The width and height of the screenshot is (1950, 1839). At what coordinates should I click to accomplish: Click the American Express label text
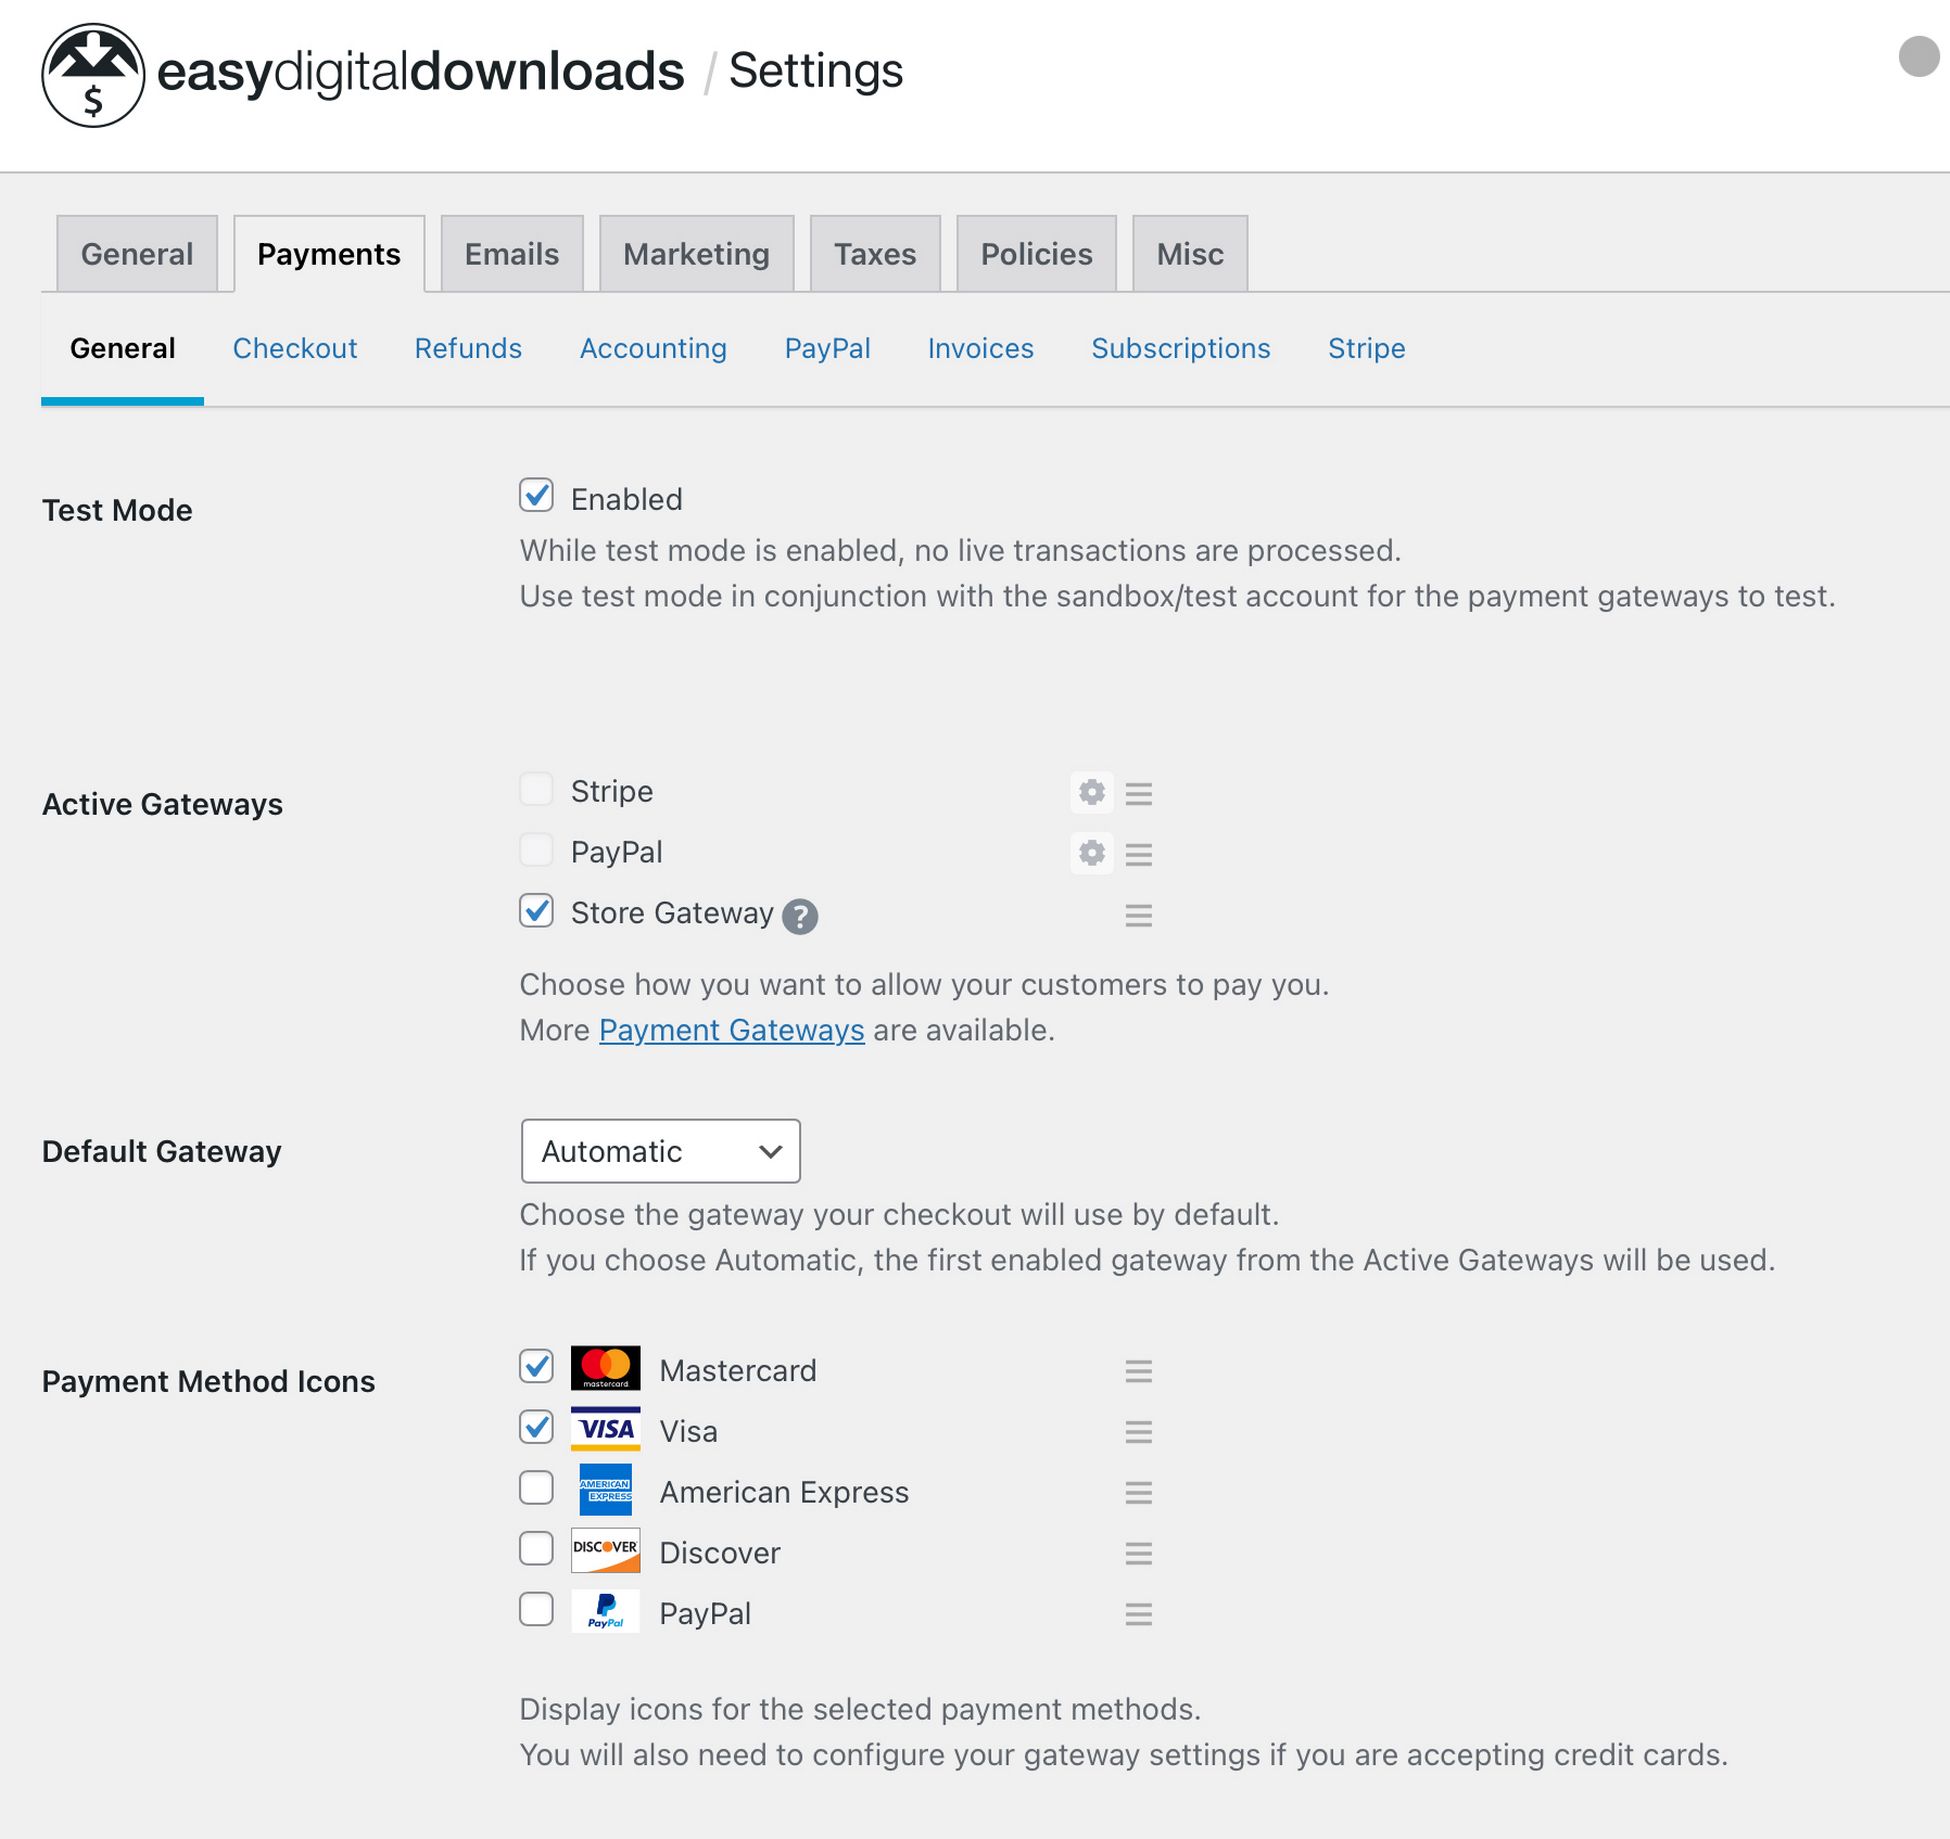(784, 1492)
